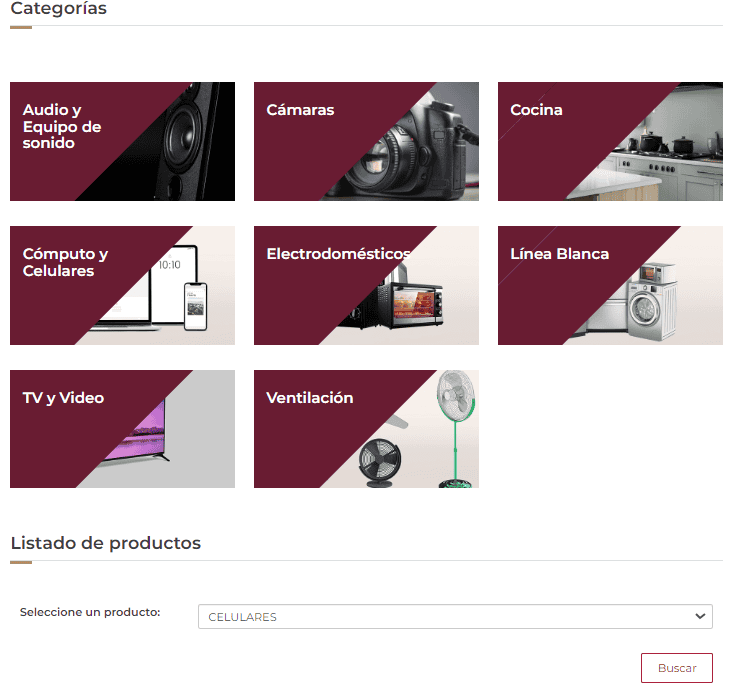Select the Cocina category tile
752x697 pixels.
coord(610,141)
